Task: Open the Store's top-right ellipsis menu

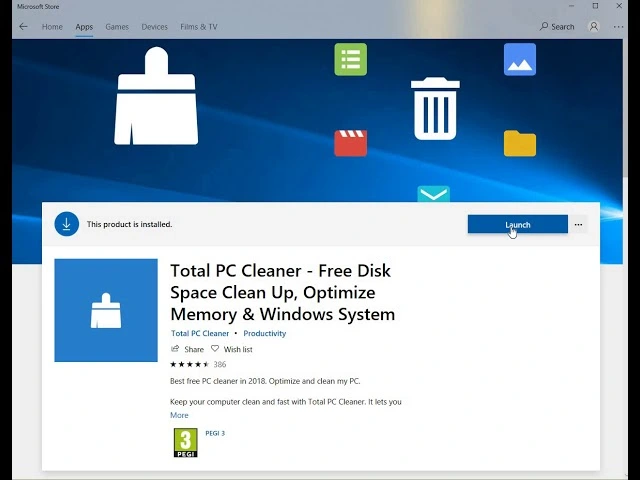Action: [618, 27]
